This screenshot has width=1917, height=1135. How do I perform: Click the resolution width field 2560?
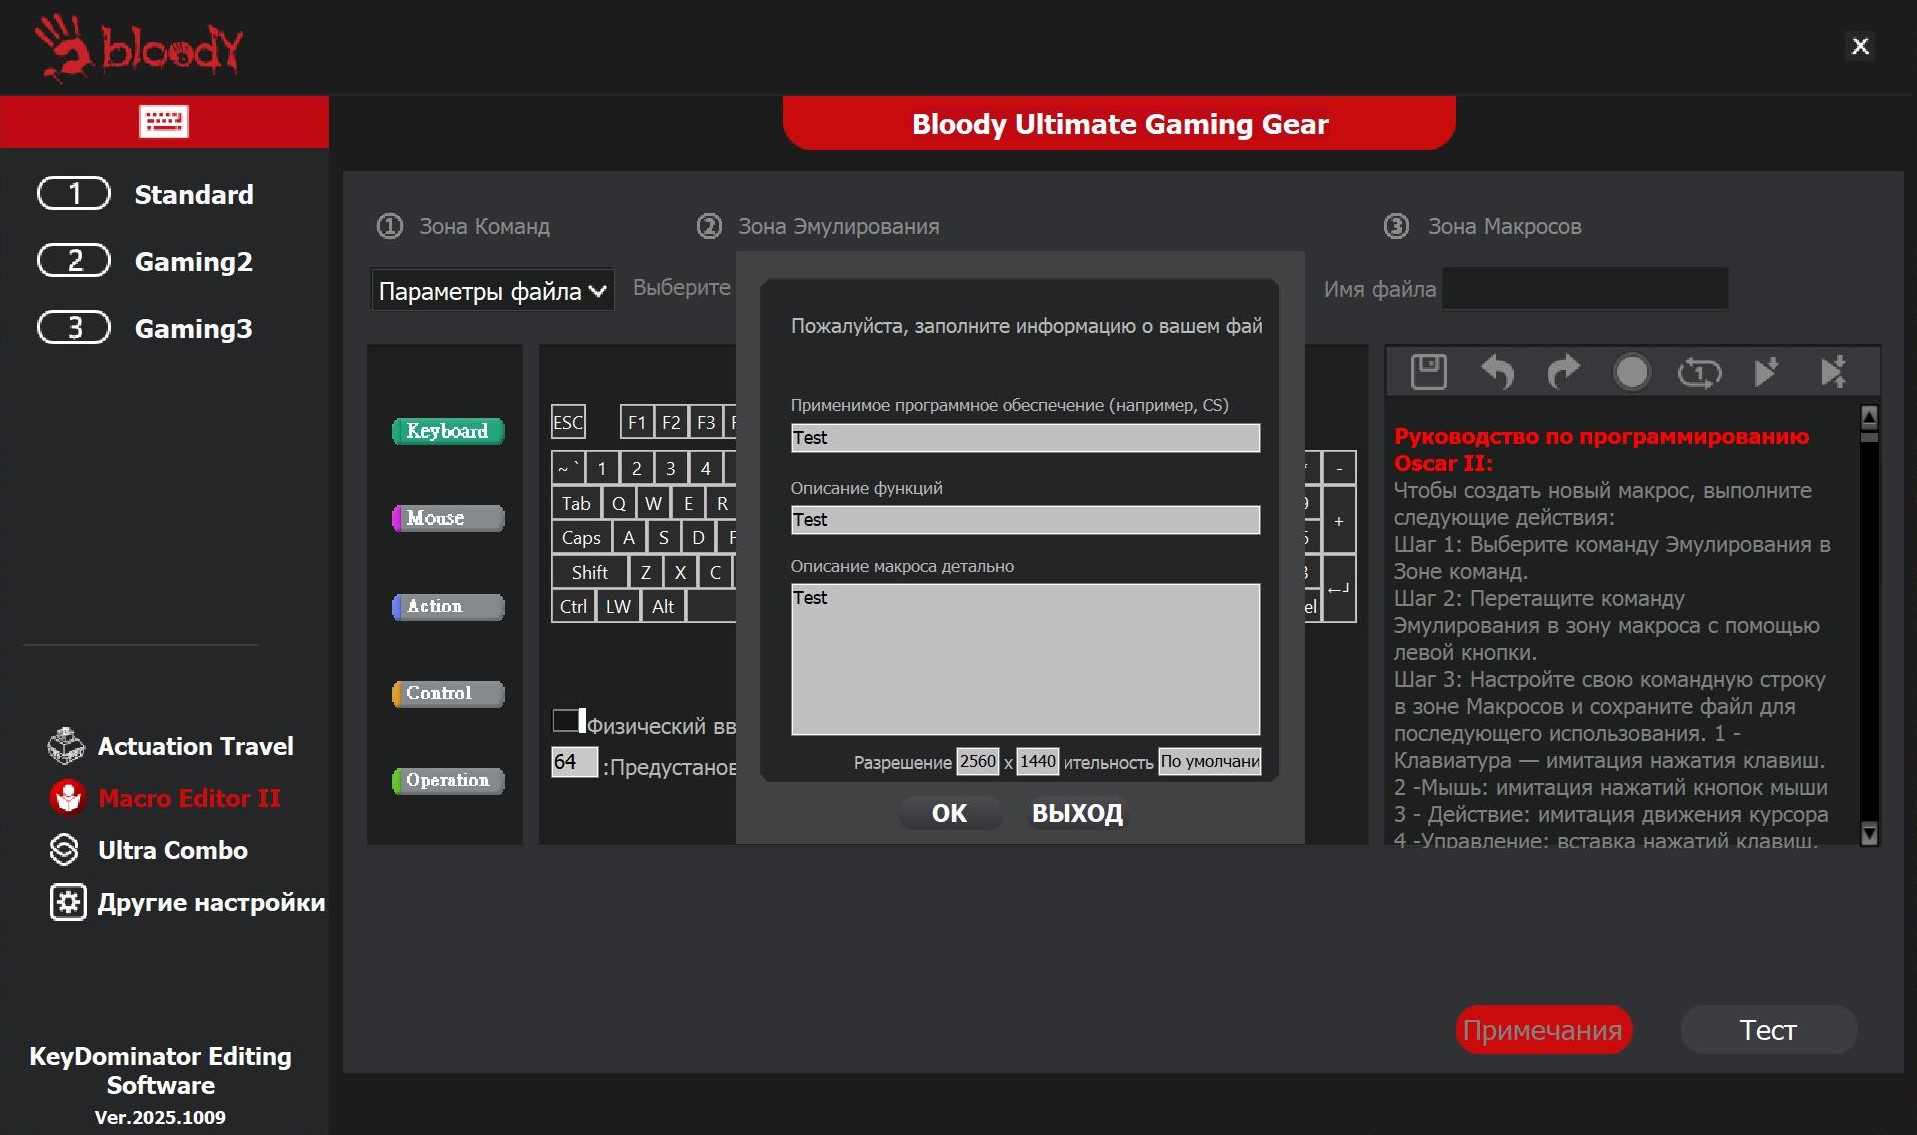977,761
